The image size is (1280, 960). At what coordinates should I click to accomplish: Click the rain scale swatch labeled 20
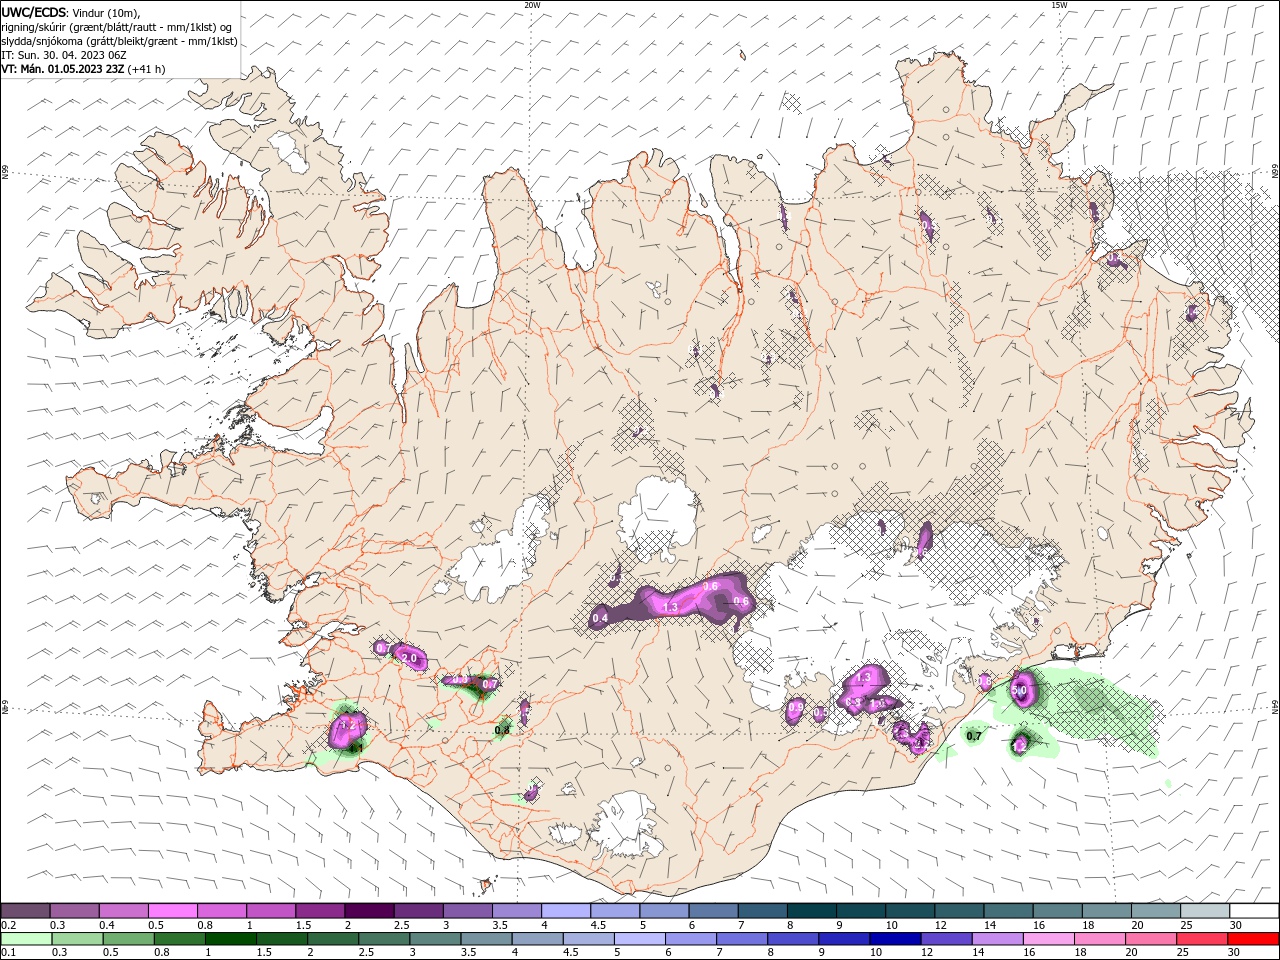[x=1150, y=939]
